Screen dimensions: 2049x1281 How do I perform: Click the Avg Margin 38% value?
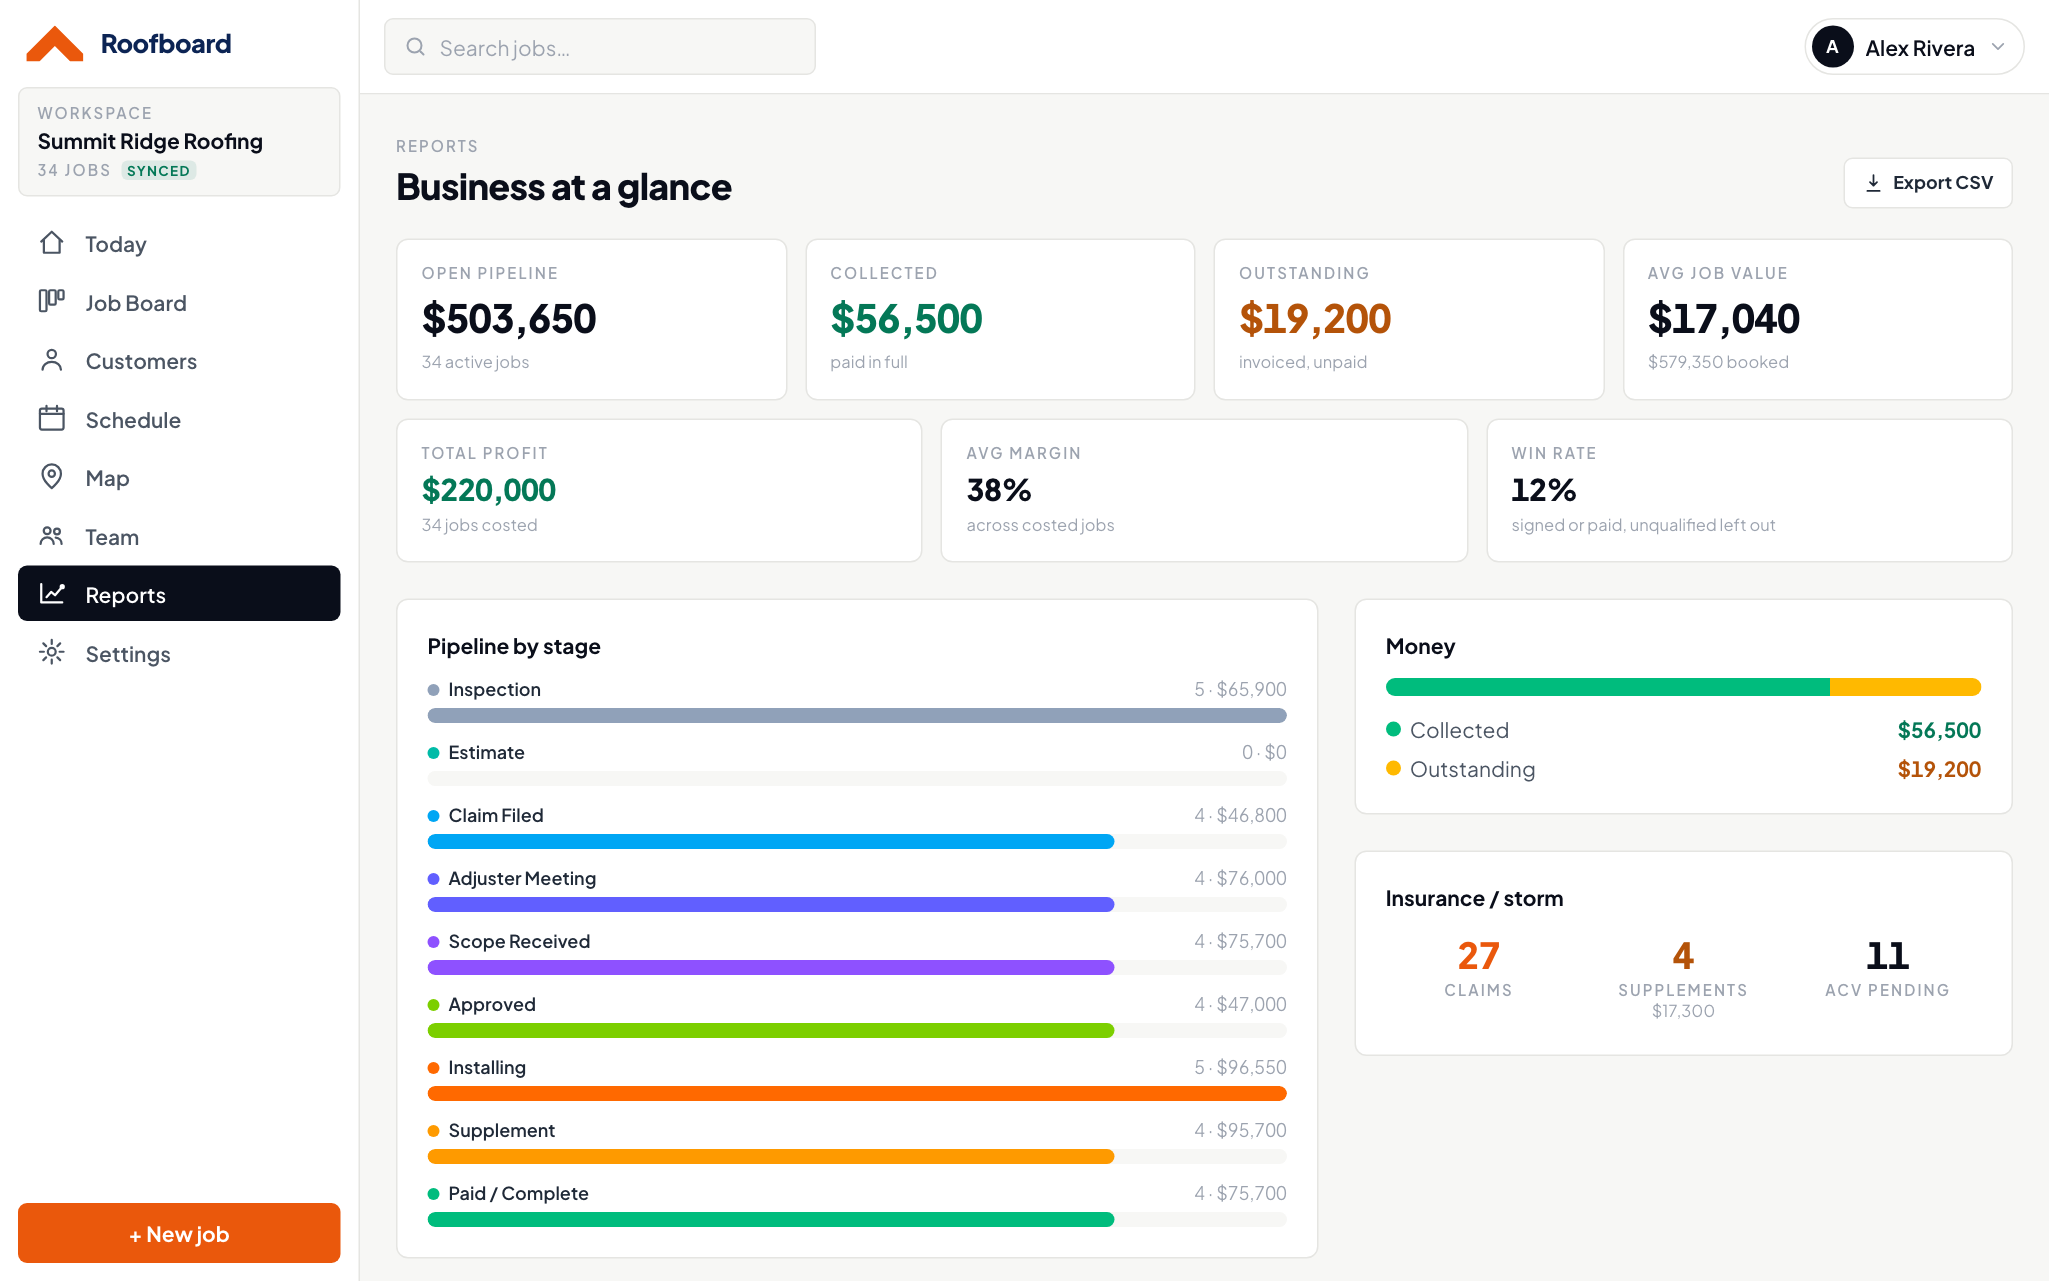click(998, 490)
